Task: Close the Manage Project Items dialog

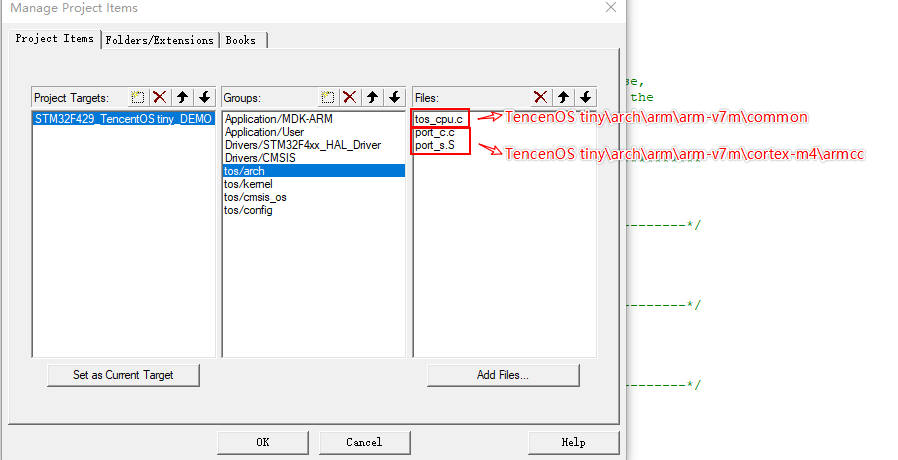Action: click(x=611, y=7)
